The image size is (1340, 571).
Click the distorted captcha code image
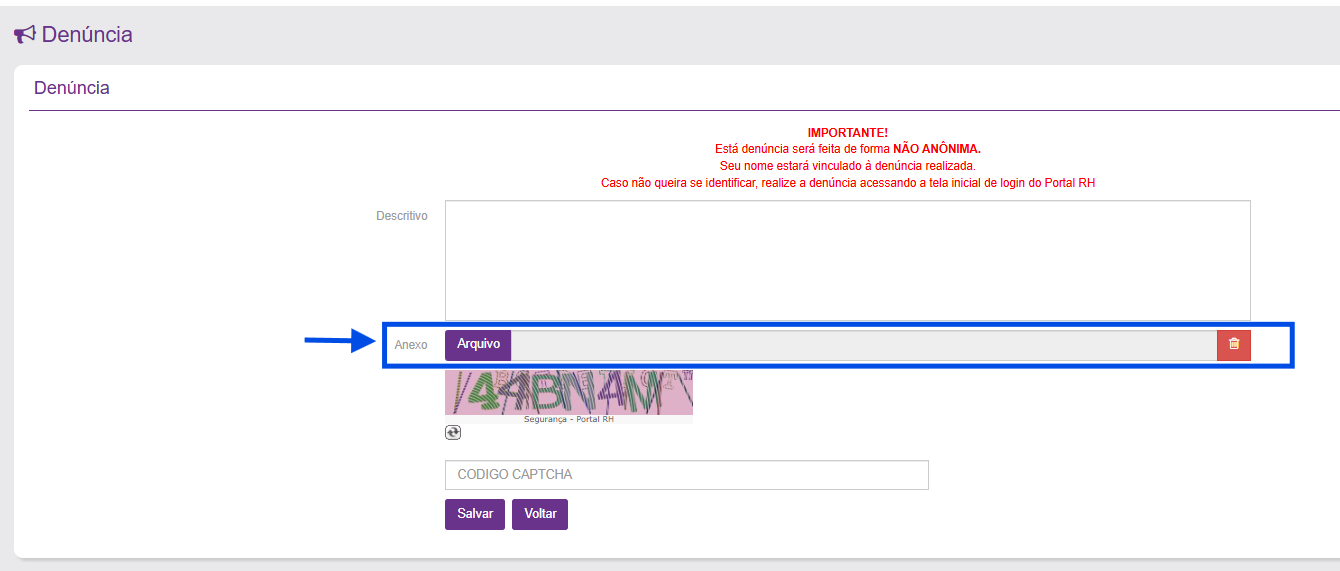tap(568, 392)
